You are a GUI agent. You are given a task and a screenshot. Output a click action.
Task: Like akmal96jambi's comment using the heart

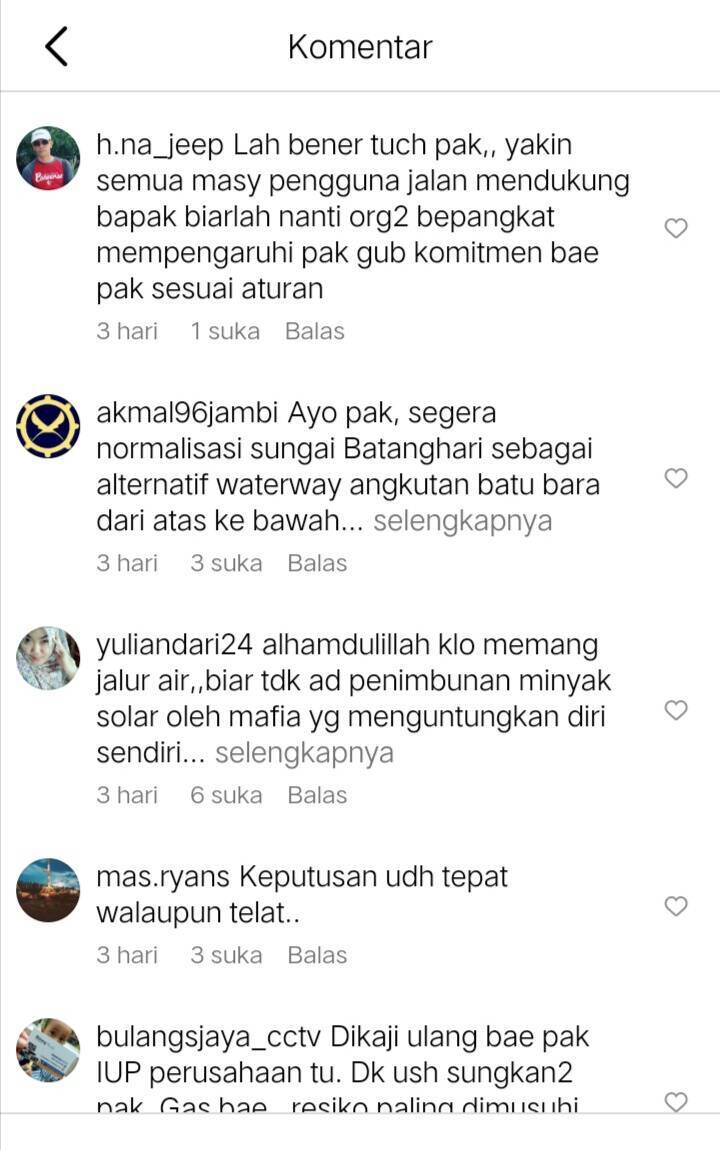[x=676, y=478]
